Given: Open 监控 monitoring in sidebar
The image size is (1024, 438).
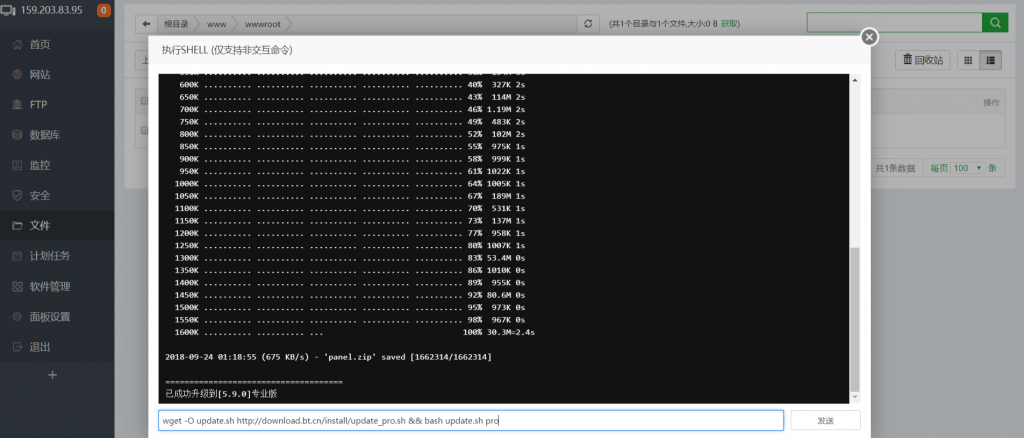Looking at the screenshot, I should tap(40, 165).
